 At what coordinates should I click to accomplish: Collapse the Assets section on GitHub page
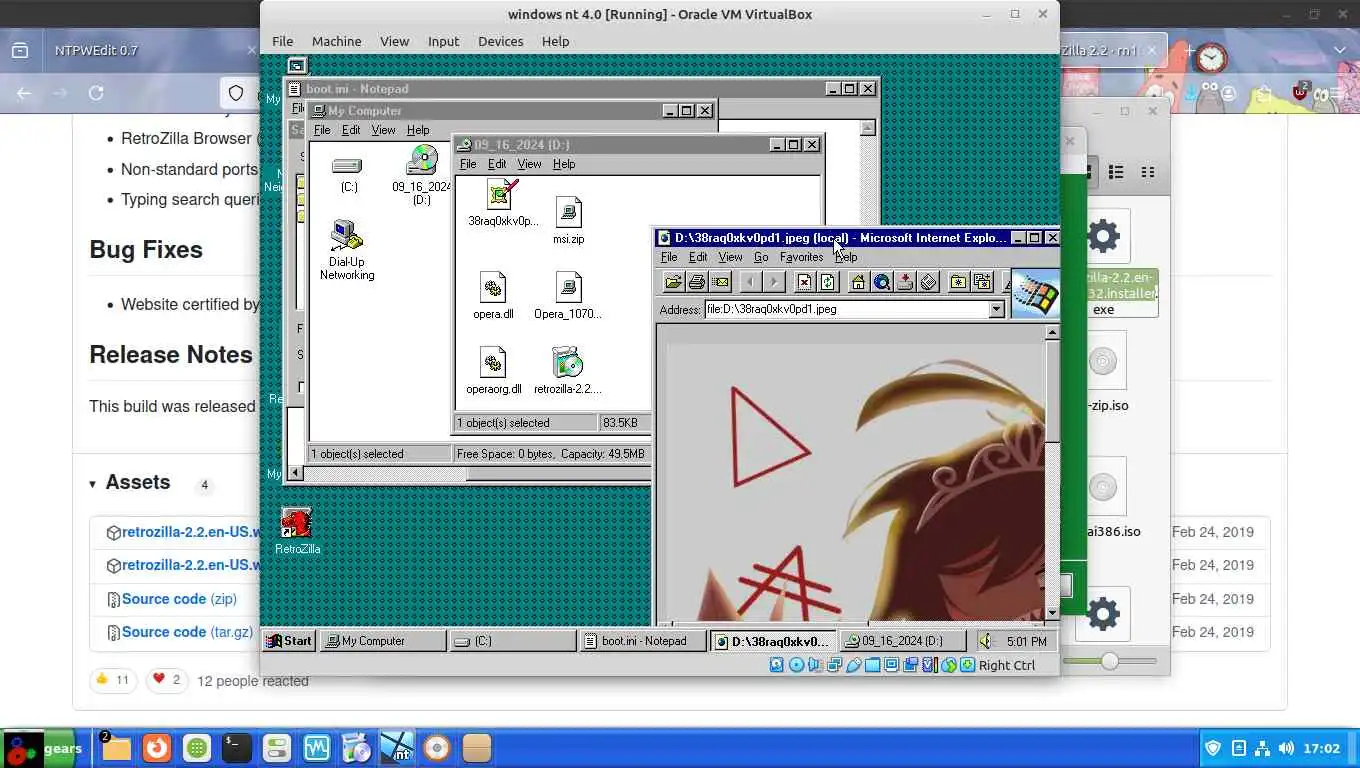[93, 484]
